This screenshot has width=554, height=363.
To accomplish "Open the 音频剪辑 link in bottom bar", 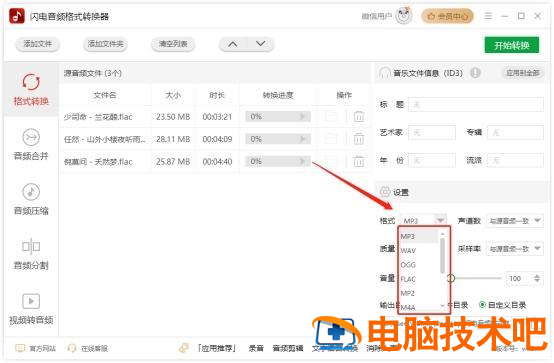I will pos(288,349).
